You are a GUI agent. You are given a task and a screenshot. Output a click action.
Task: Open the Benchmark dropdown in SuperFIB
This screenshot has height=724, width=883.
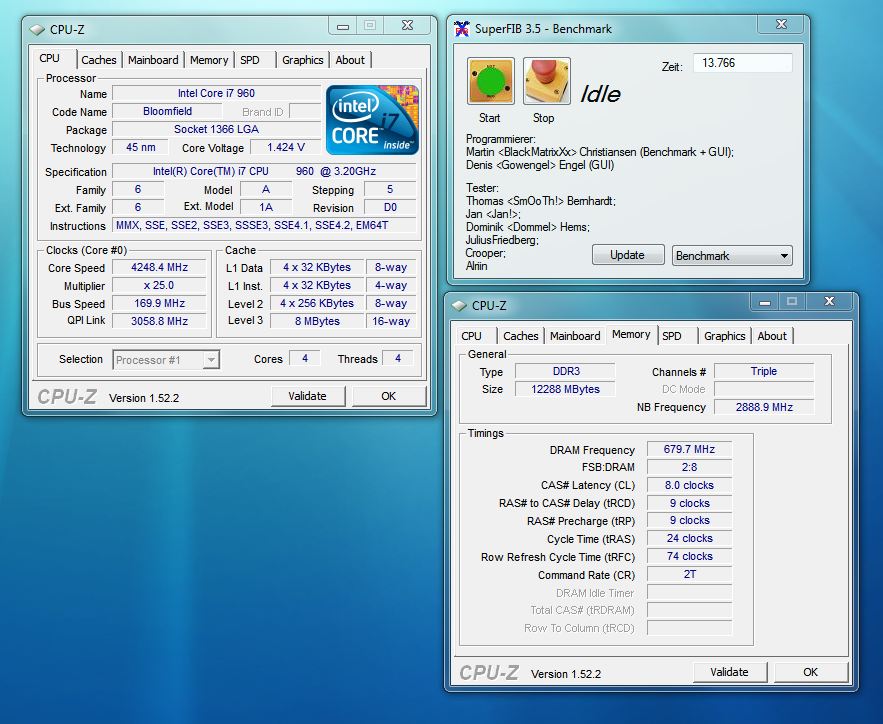732,256
